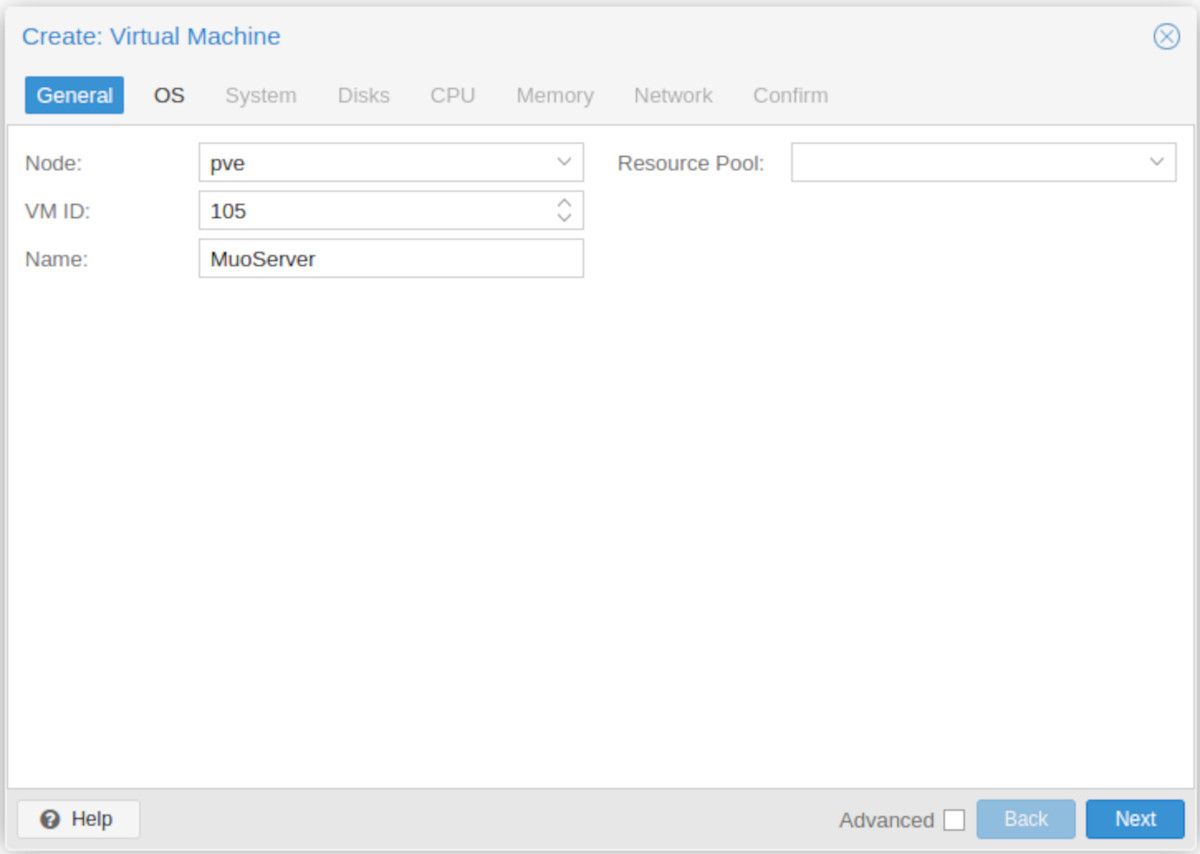Open the Memory configuration tab
Image resolution: width=1200 pixels, height=854 pixels.
(554, 95)
